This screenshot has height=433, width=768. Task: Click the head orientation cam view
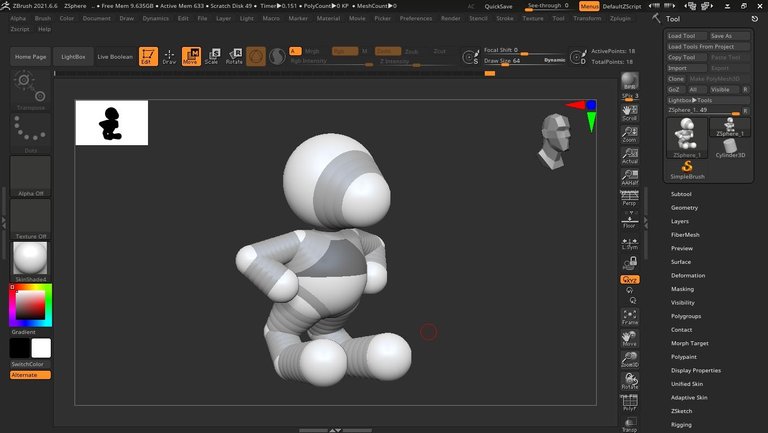point(556,142)
